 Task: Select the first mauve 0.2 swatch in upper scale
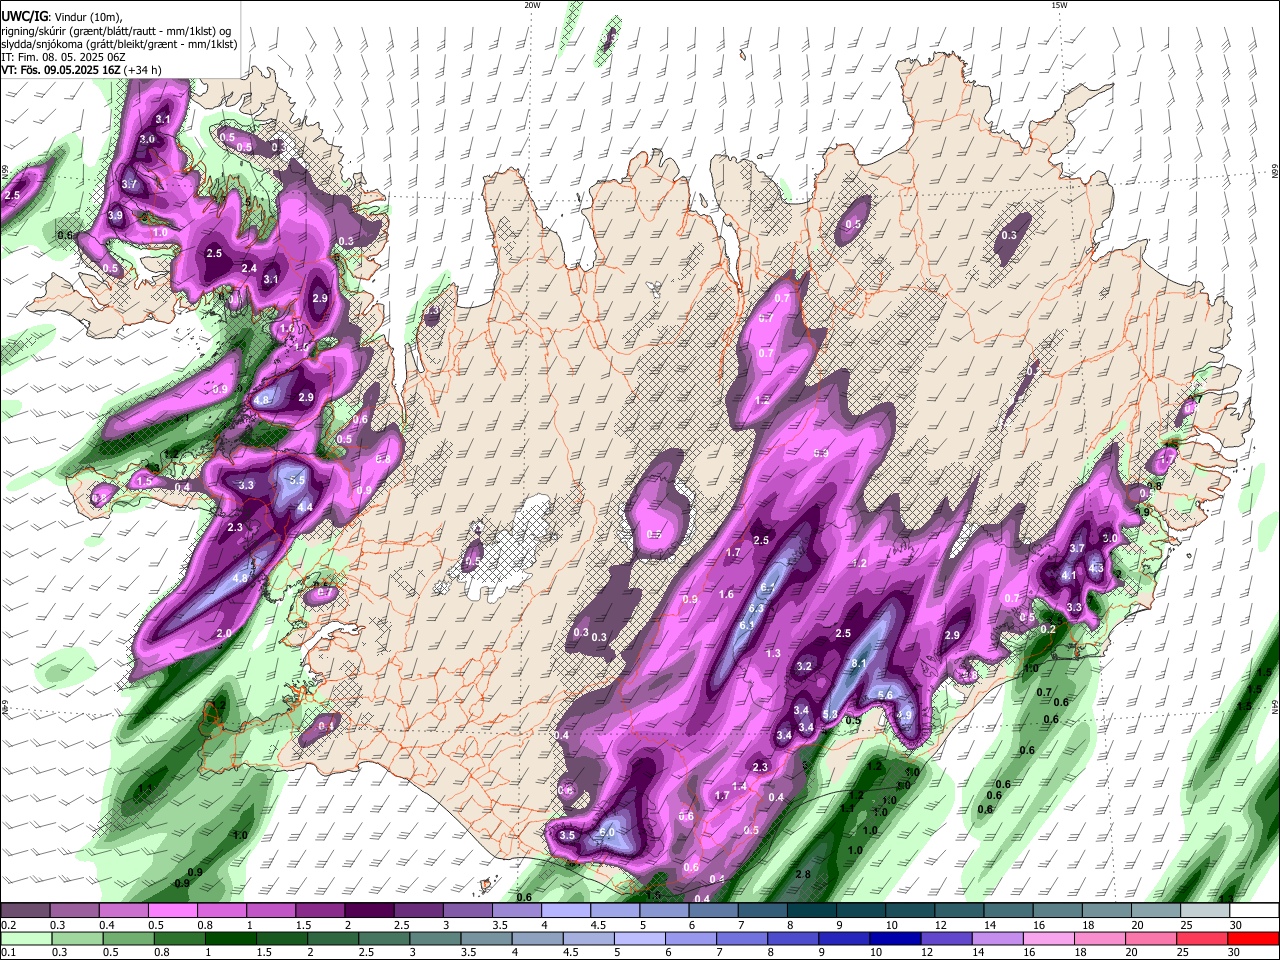(x=26, y=911)
